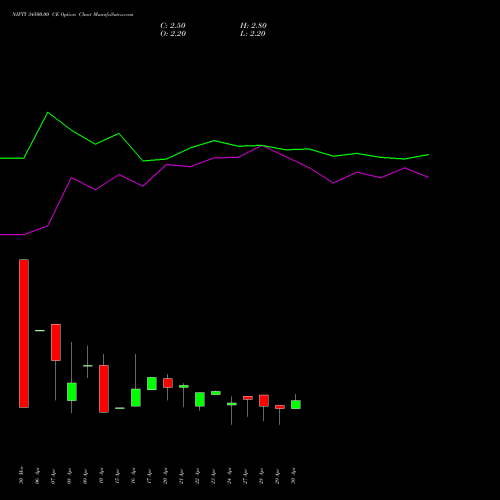Screen dimensions: 500x500
Task: Click the green candle for 17 Apr
Action: (x=152, y=383)
